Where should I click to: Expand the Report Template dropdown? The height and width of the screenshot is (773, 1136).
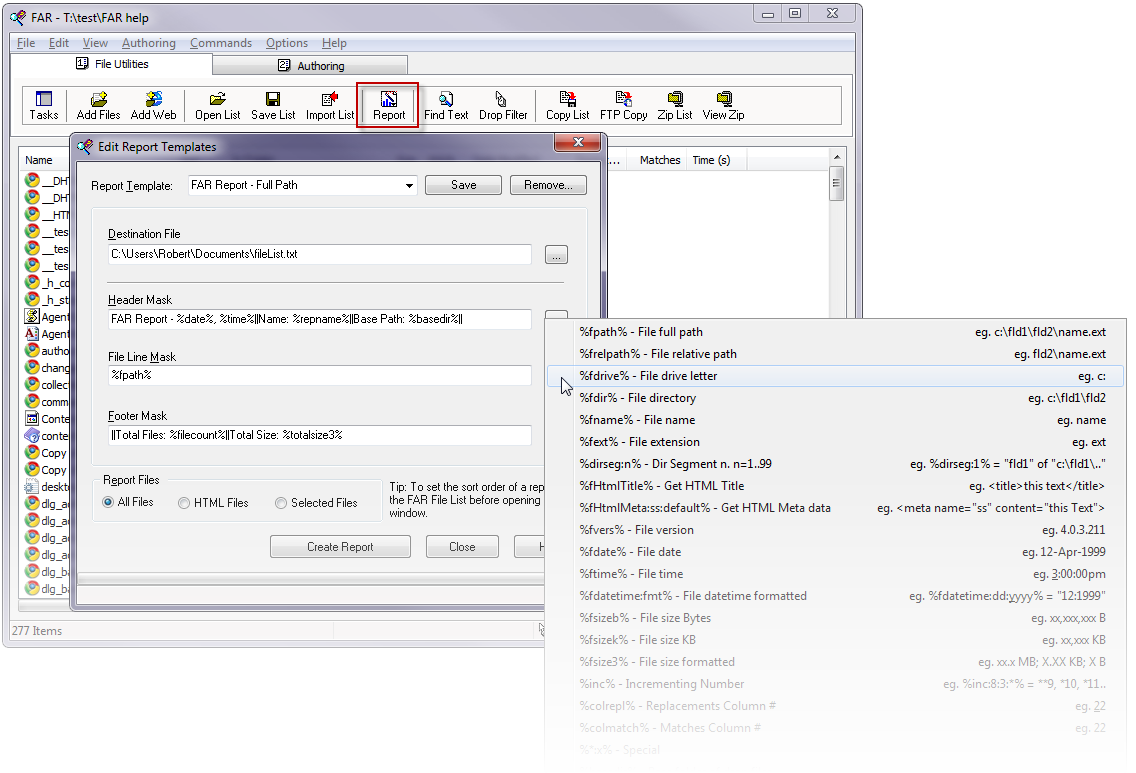(x=410, y=186)
